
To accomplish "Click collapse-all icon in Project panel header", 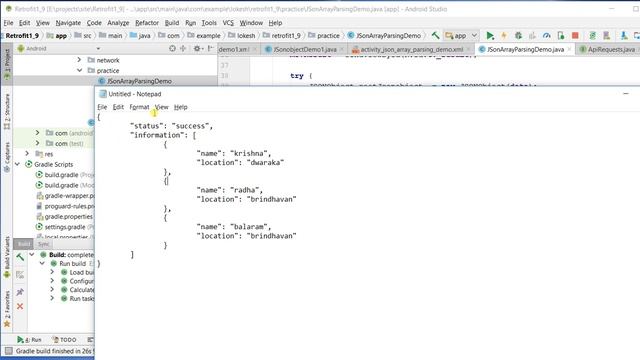I will [x=183, y=49].
